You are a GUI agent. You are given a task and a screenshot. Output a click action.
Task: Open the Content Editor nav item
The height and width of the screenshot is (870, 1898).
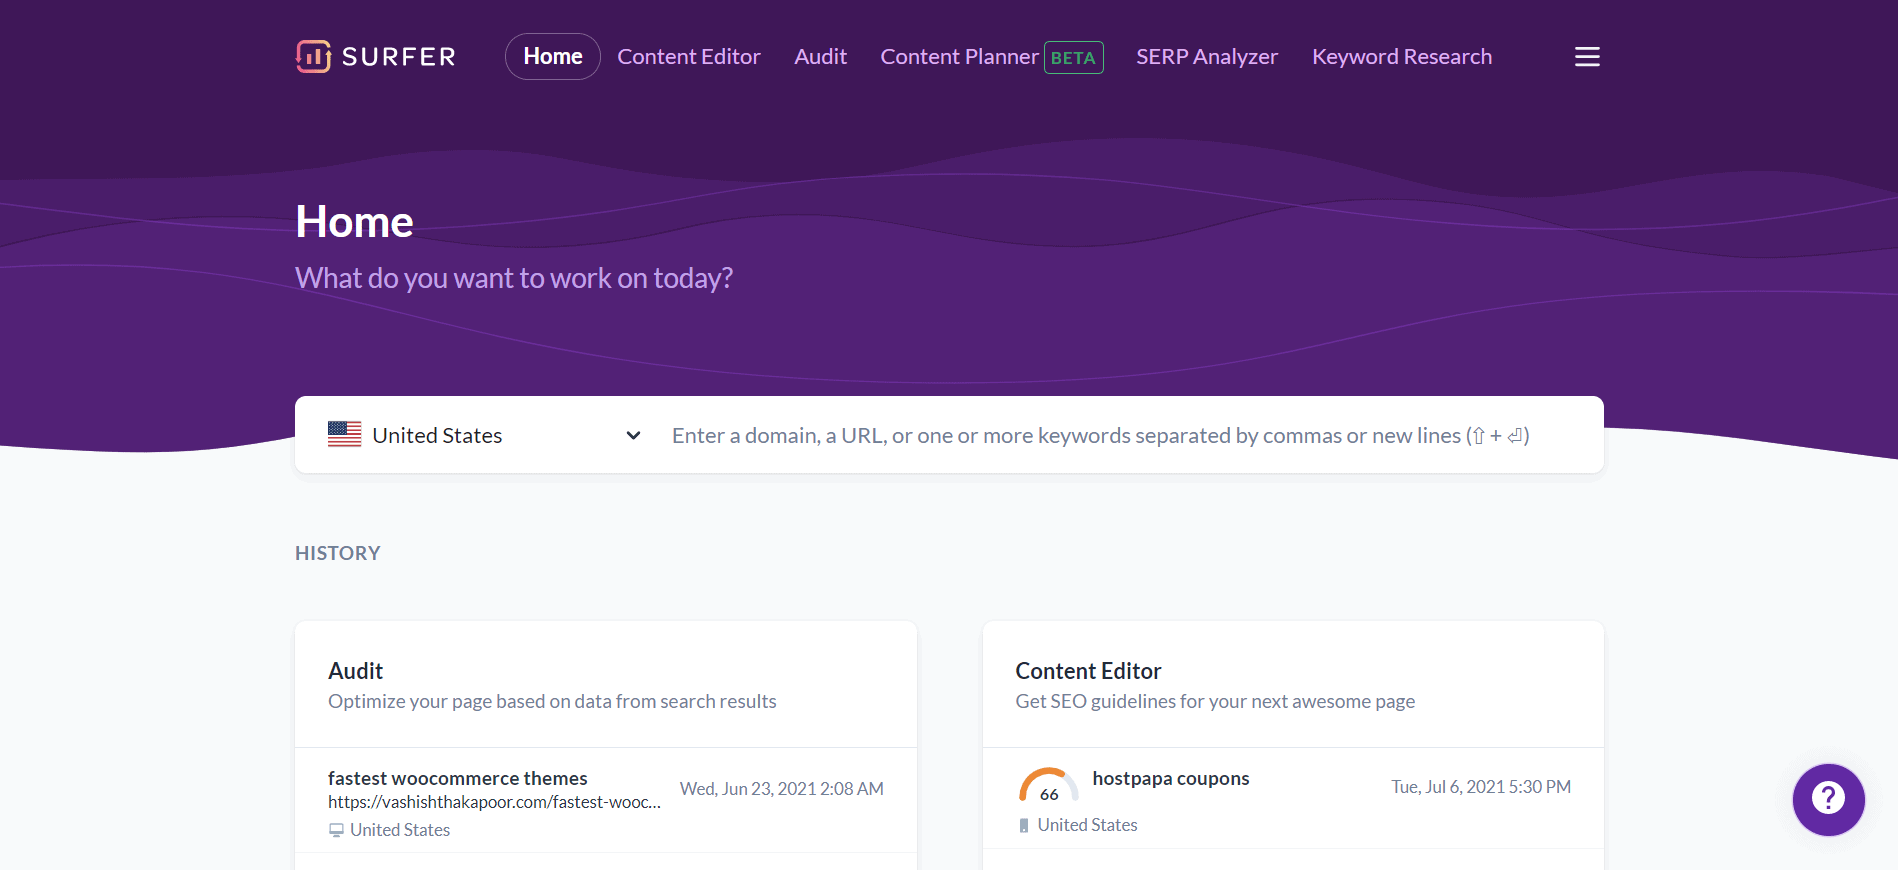point(689,57)
